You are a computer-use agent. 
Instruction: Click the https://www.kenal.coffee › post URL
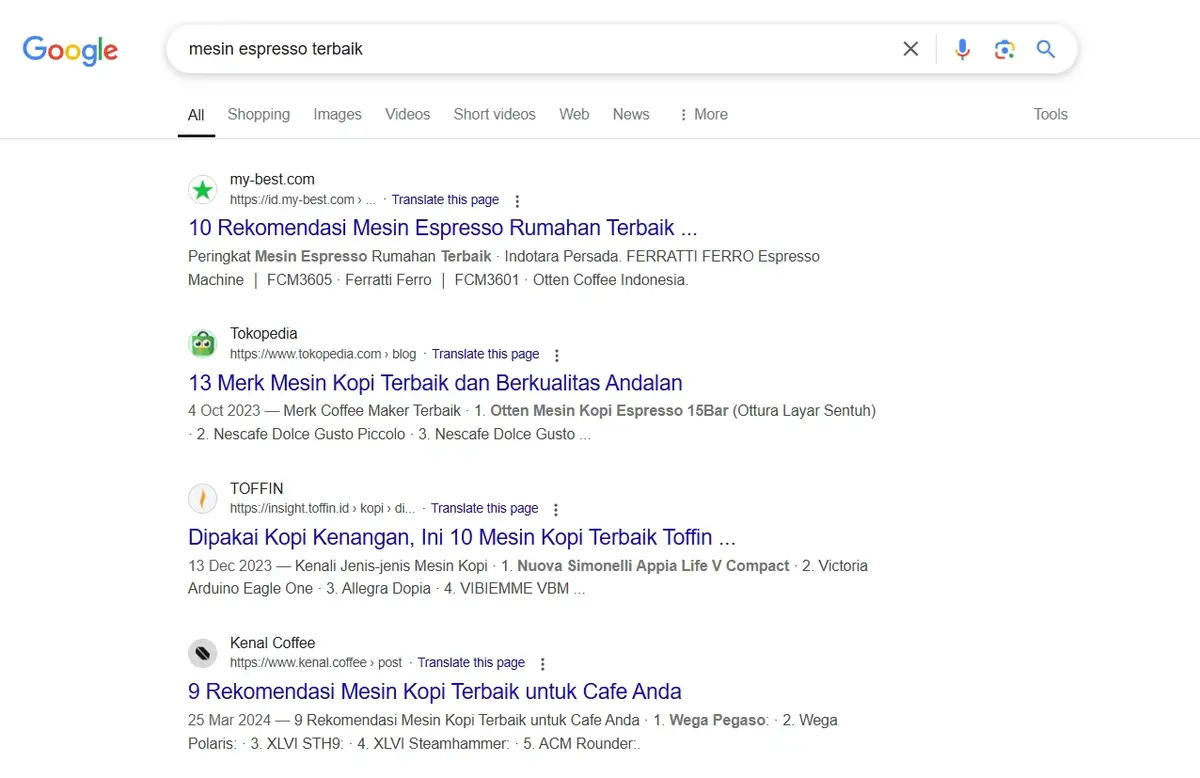[x=316, y=663]
